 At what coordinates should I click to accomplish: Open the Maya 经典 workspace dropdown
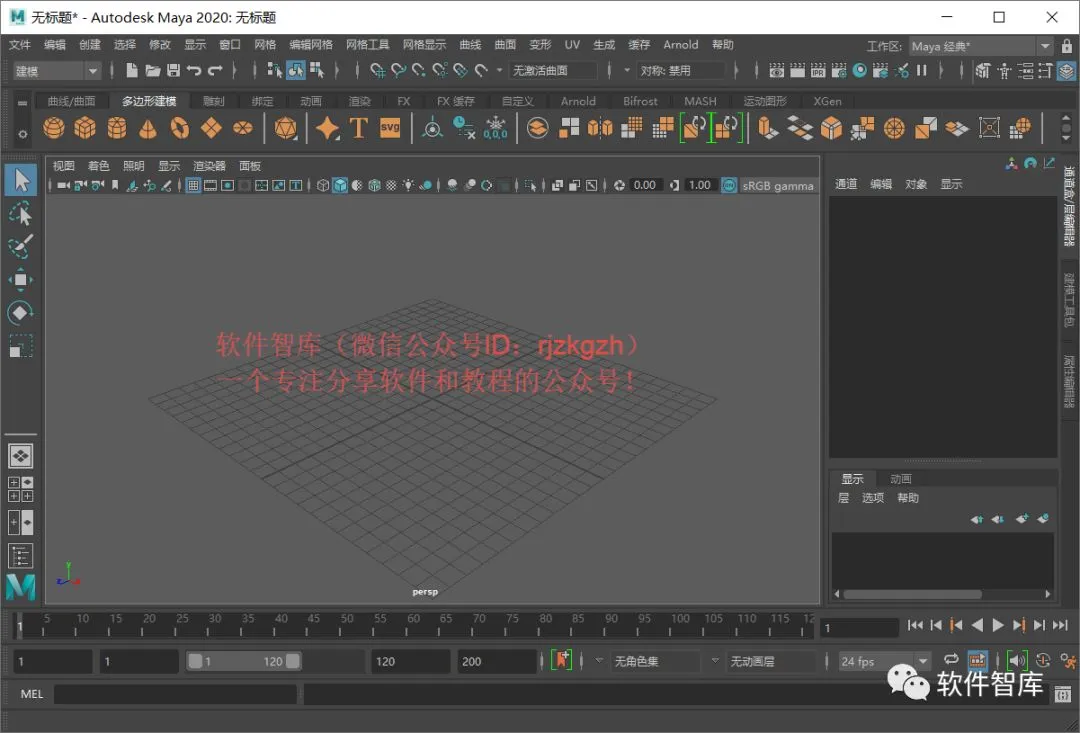click(981, 46)
